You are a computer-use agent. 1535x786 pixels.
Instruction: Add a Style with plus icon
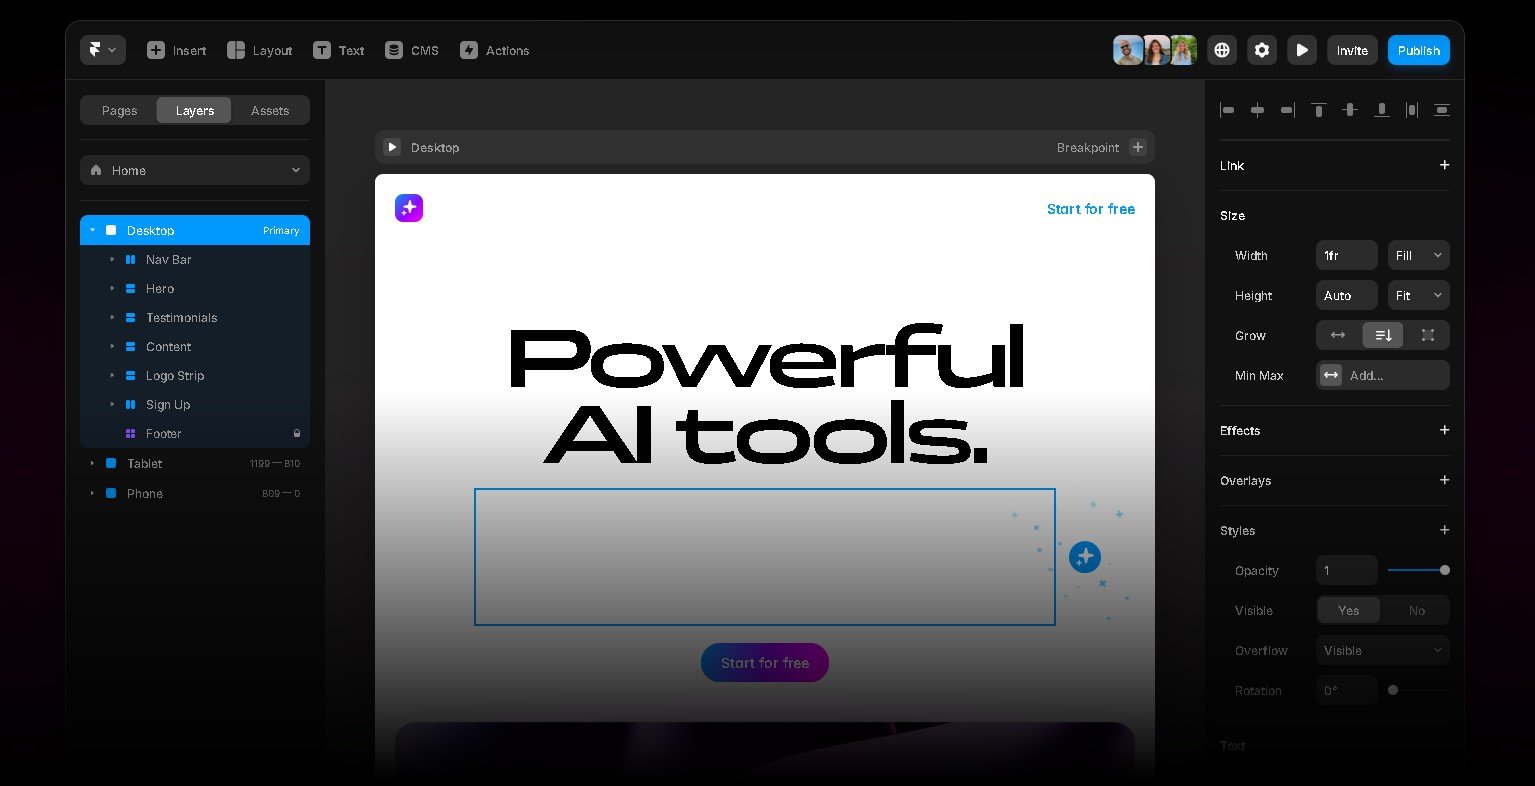pos(1444,530)
